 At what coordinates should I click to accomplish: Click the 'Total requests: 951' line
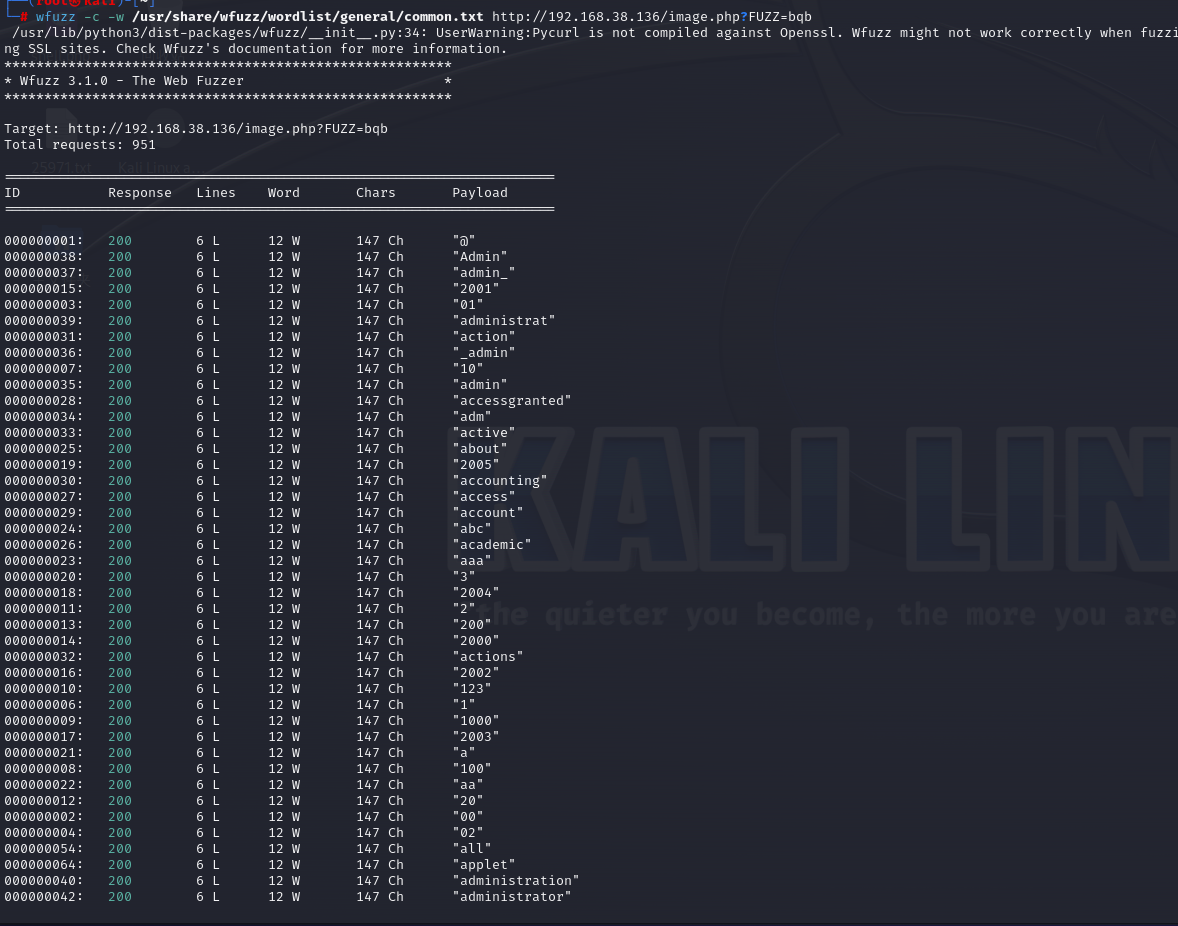pos(80,144)
